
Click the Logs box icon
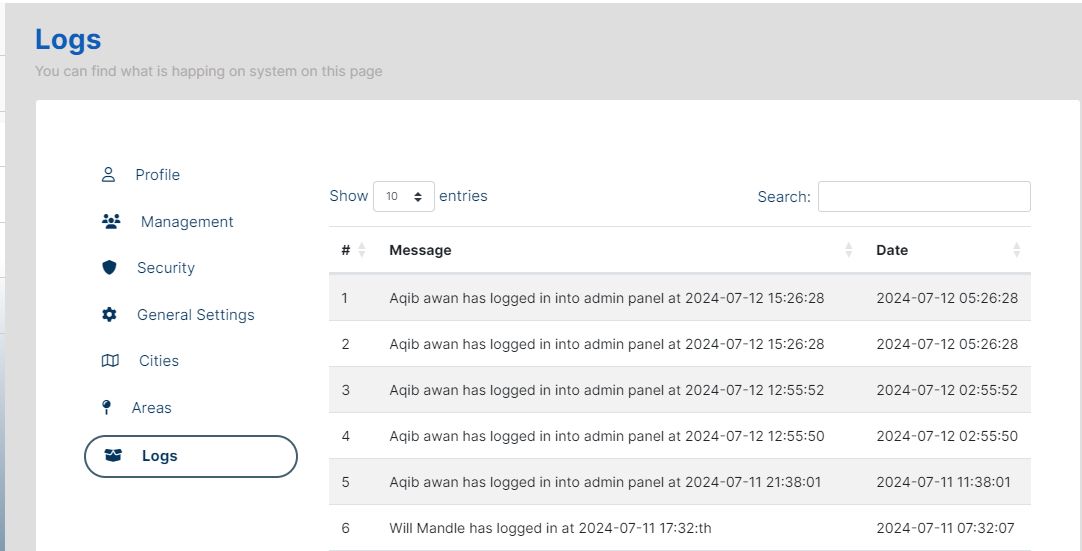(x=113, y=456)
